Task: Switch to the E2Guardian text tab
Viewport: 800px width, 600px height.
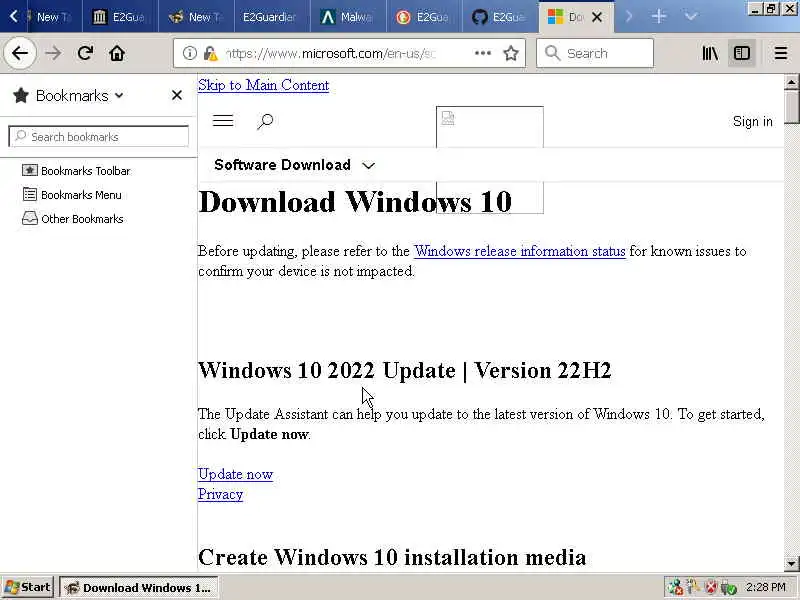Action: tap(272, 17)
